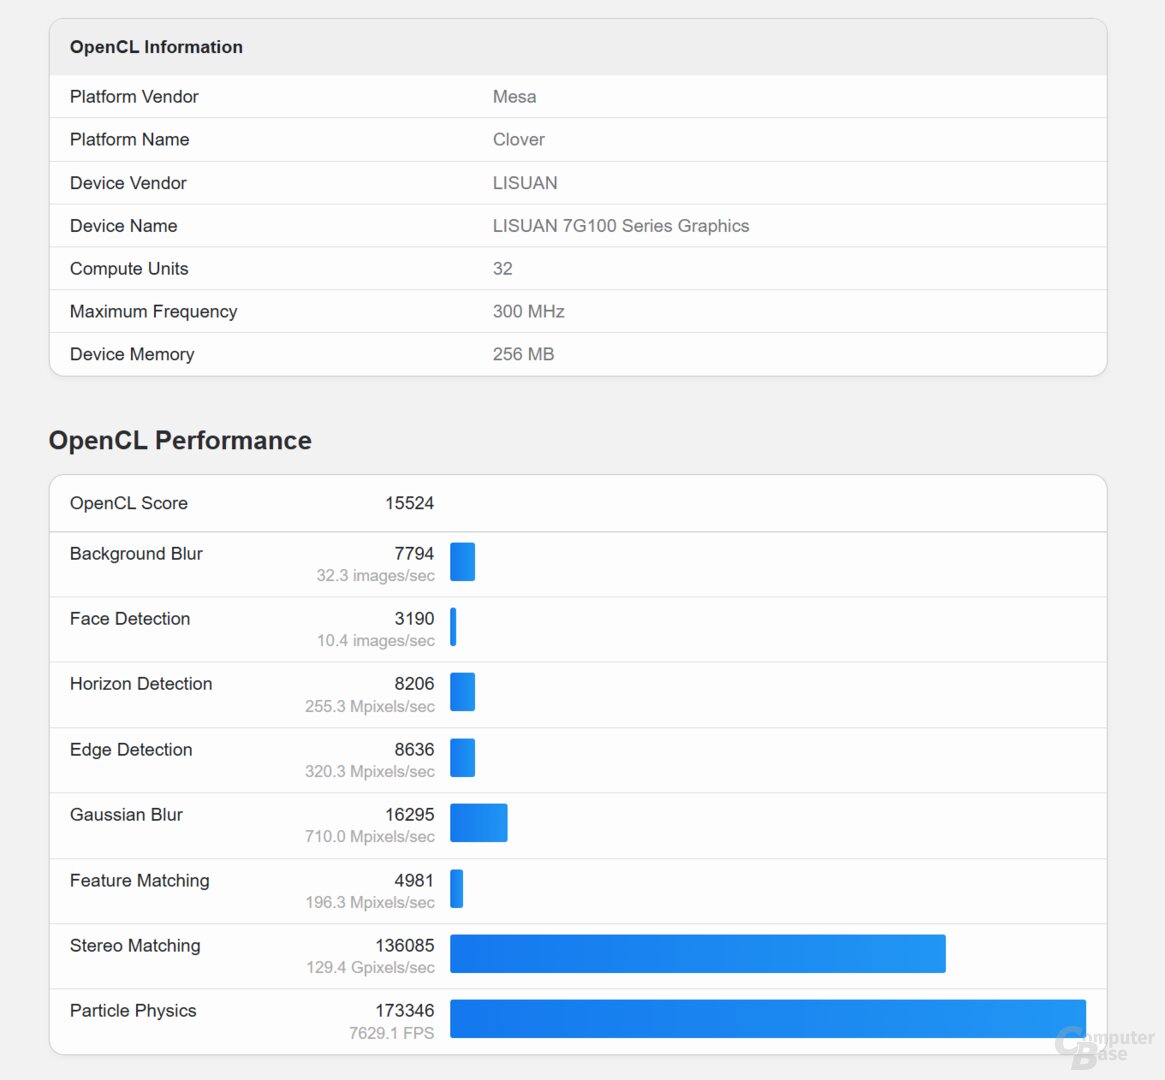1165x1080 pixels.
Task: Click the Stereo Matching score bar
Action: pos(698,954)
